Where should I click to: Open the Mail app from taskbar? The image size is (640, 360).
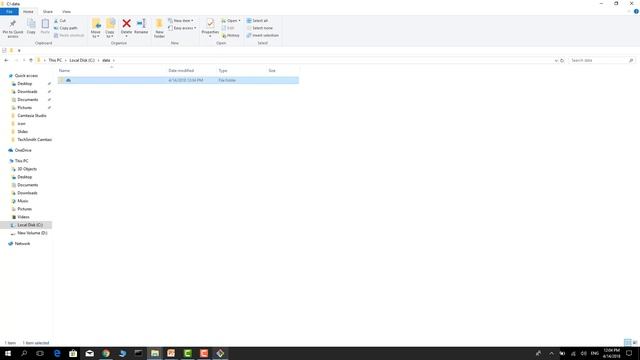click(89, 353)
